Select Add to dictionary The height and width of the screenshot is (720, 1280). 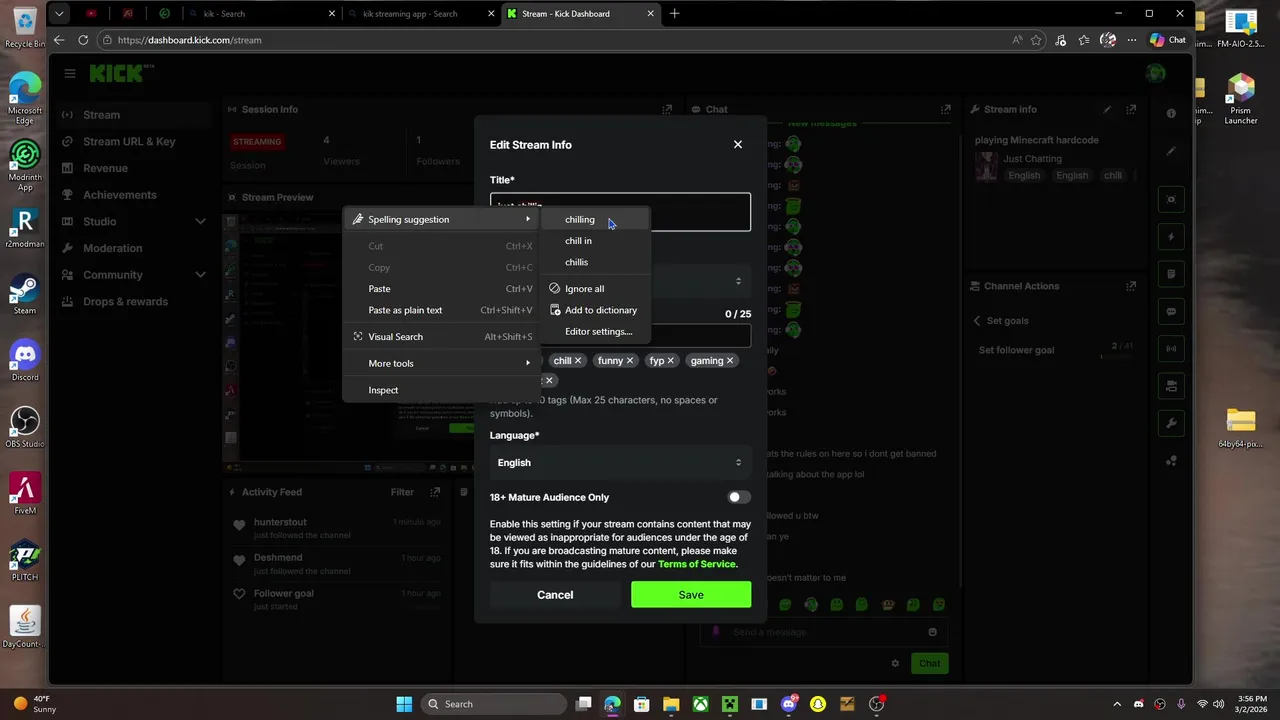point(594,310)
